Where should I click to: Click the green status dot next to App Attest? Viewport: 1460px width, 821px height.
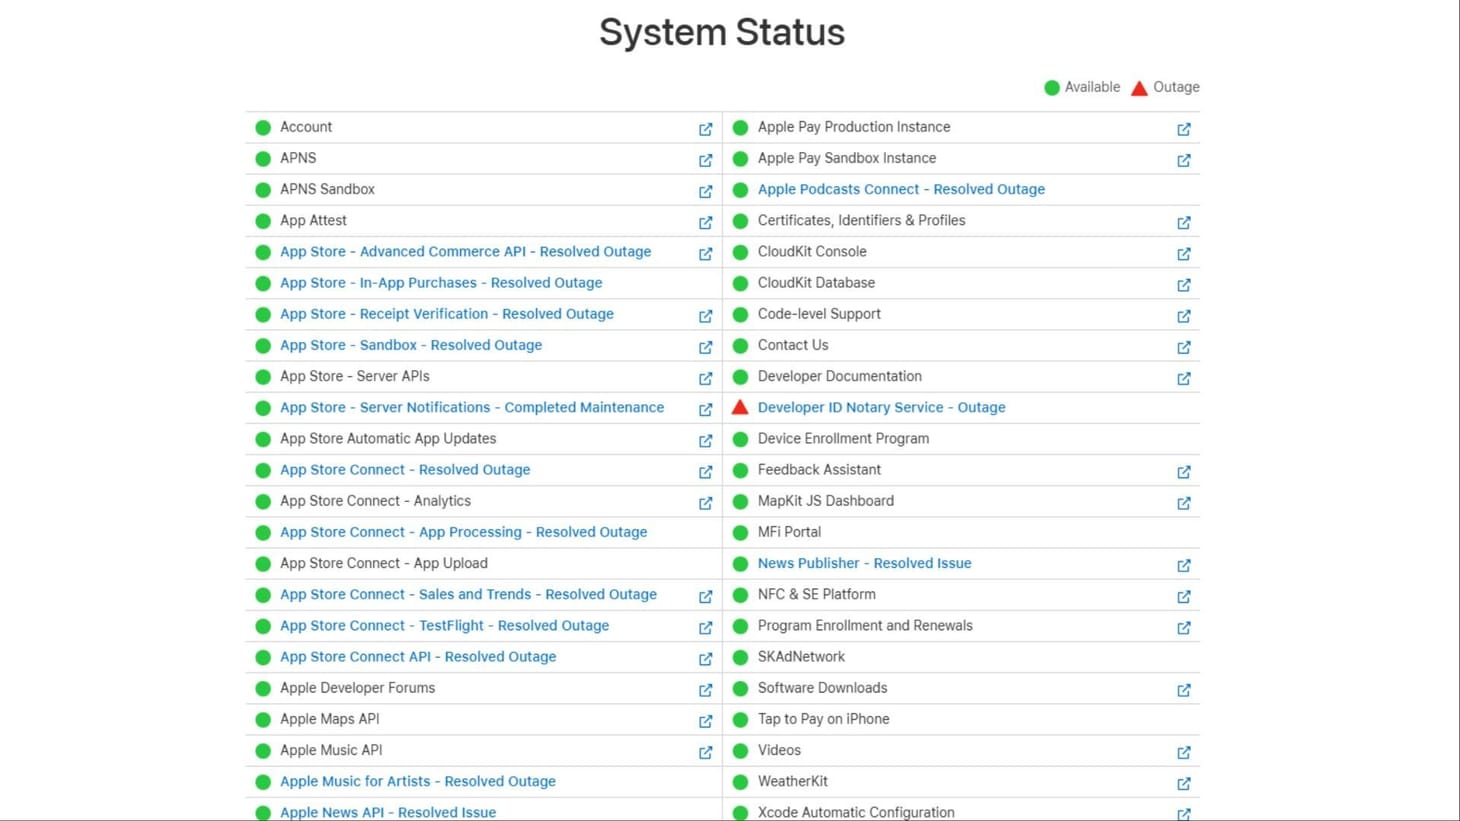263,220
